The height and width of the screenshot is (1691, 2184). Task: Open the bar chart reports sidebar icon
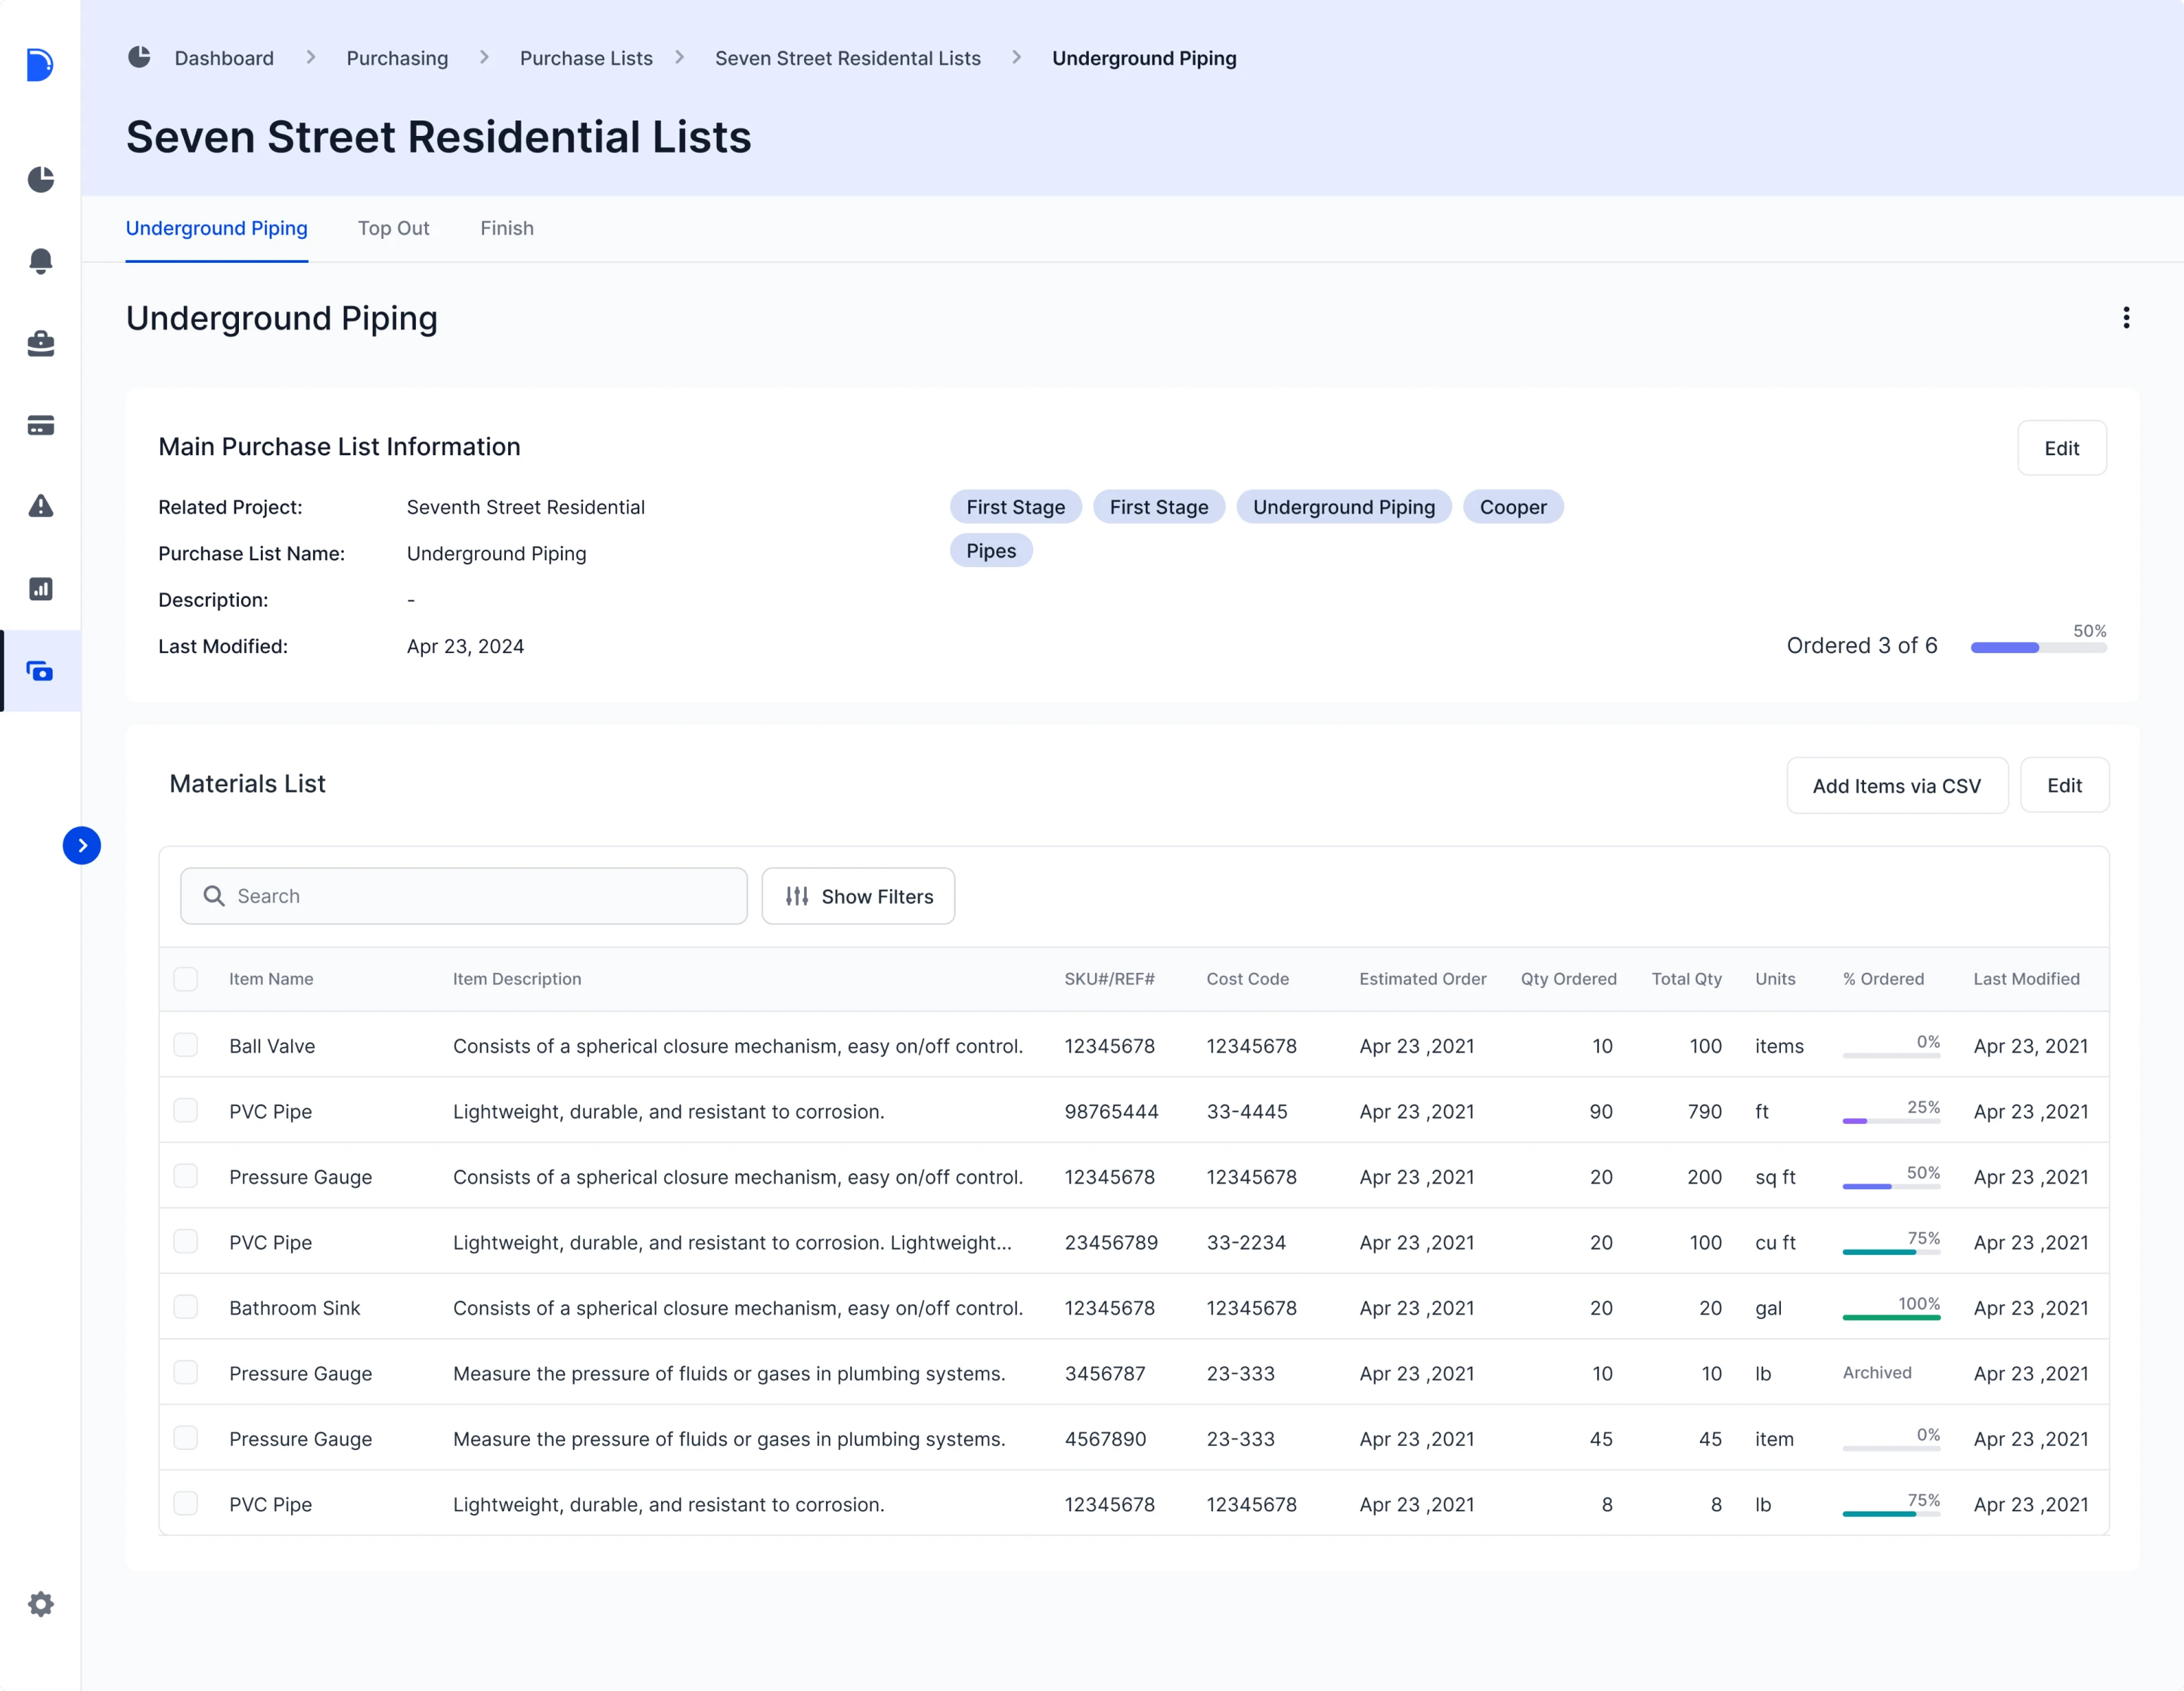click(x=40, y=589)
